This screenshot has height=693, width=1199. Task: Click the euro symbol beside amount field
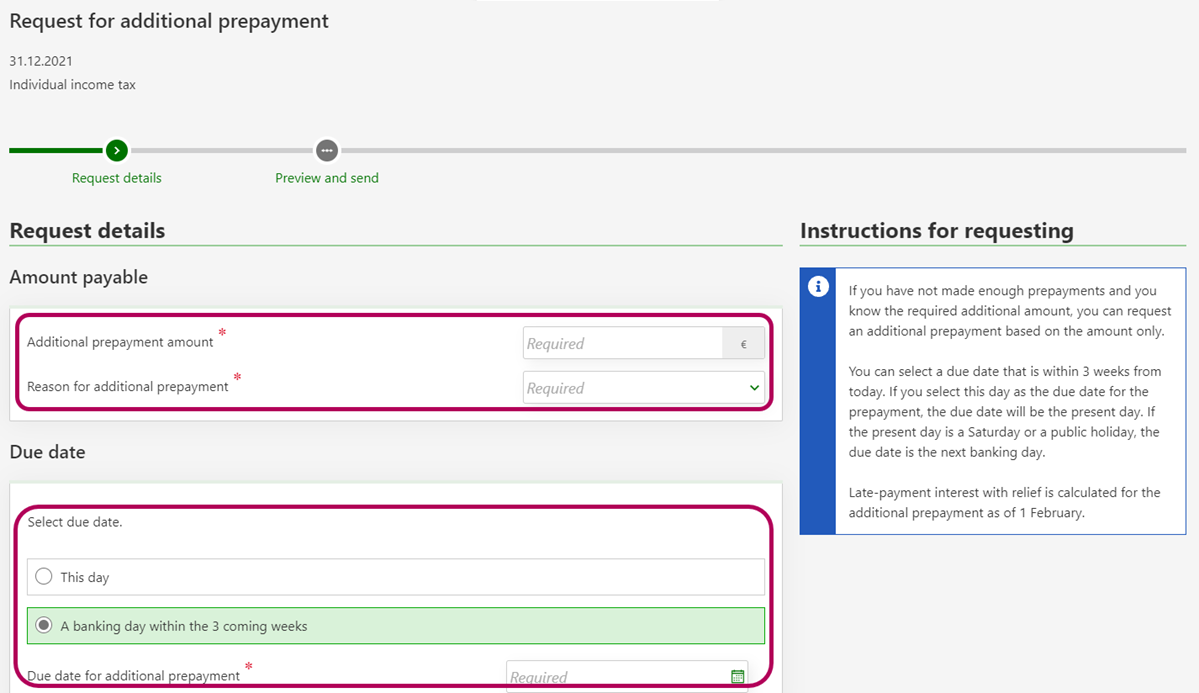(743, 344)
